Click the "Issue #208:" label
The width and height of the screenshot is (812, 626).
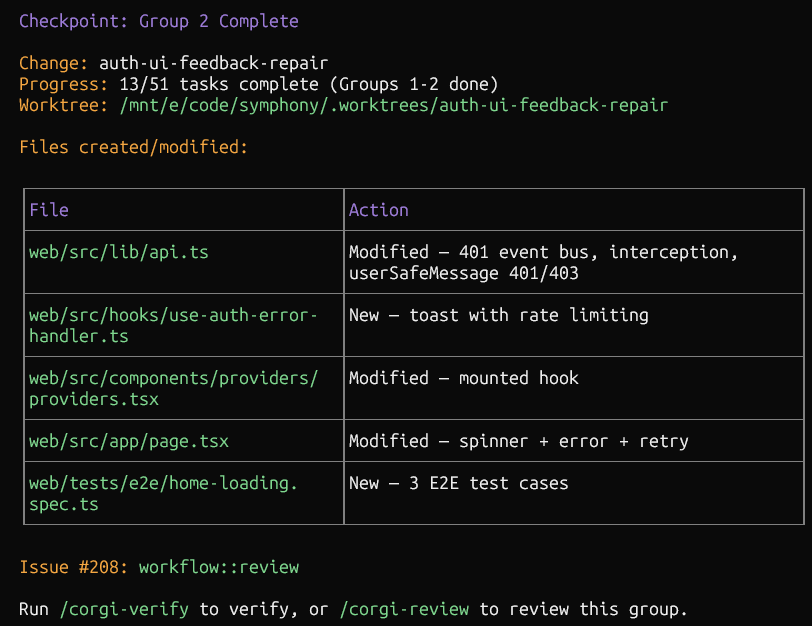click(74, 567)
